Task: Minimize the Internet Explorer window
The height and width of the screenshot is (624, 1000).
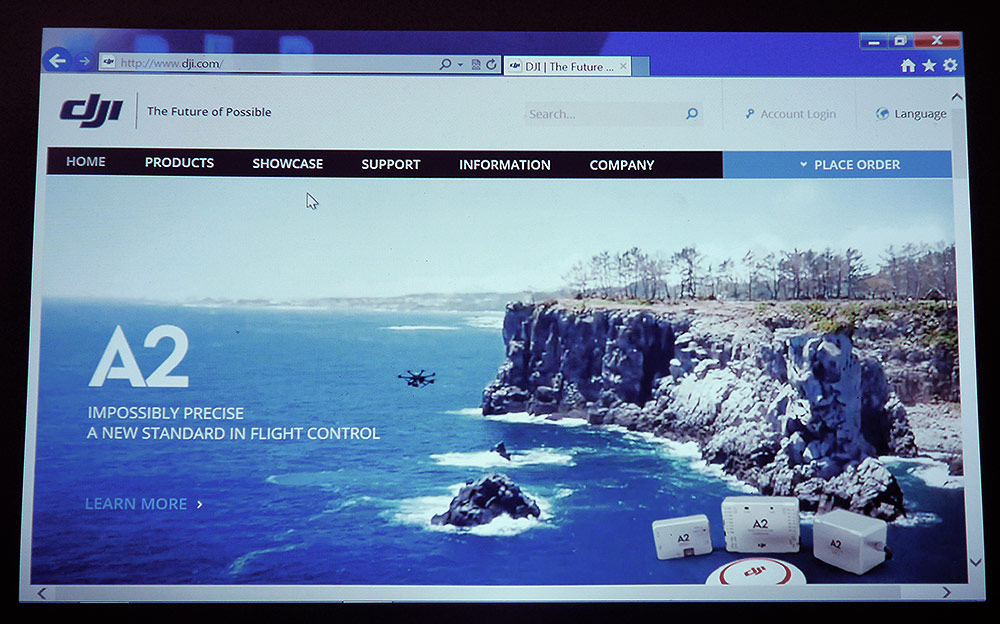Action: click(x=874, y=42)
